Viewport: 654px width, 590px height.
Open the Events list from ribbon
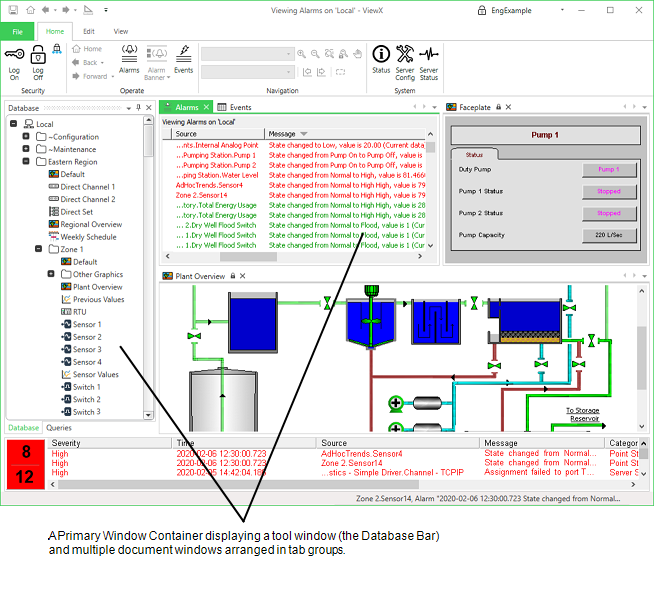click(184, 54)
